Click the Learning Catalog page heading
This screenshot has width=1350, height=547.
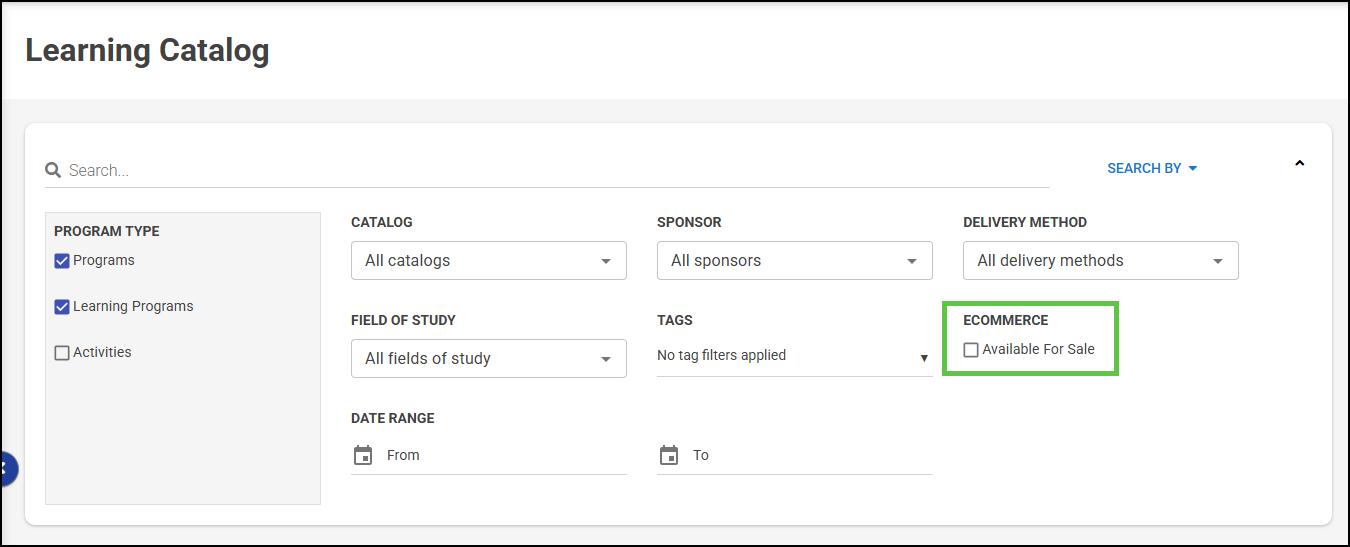click(147, 50)
